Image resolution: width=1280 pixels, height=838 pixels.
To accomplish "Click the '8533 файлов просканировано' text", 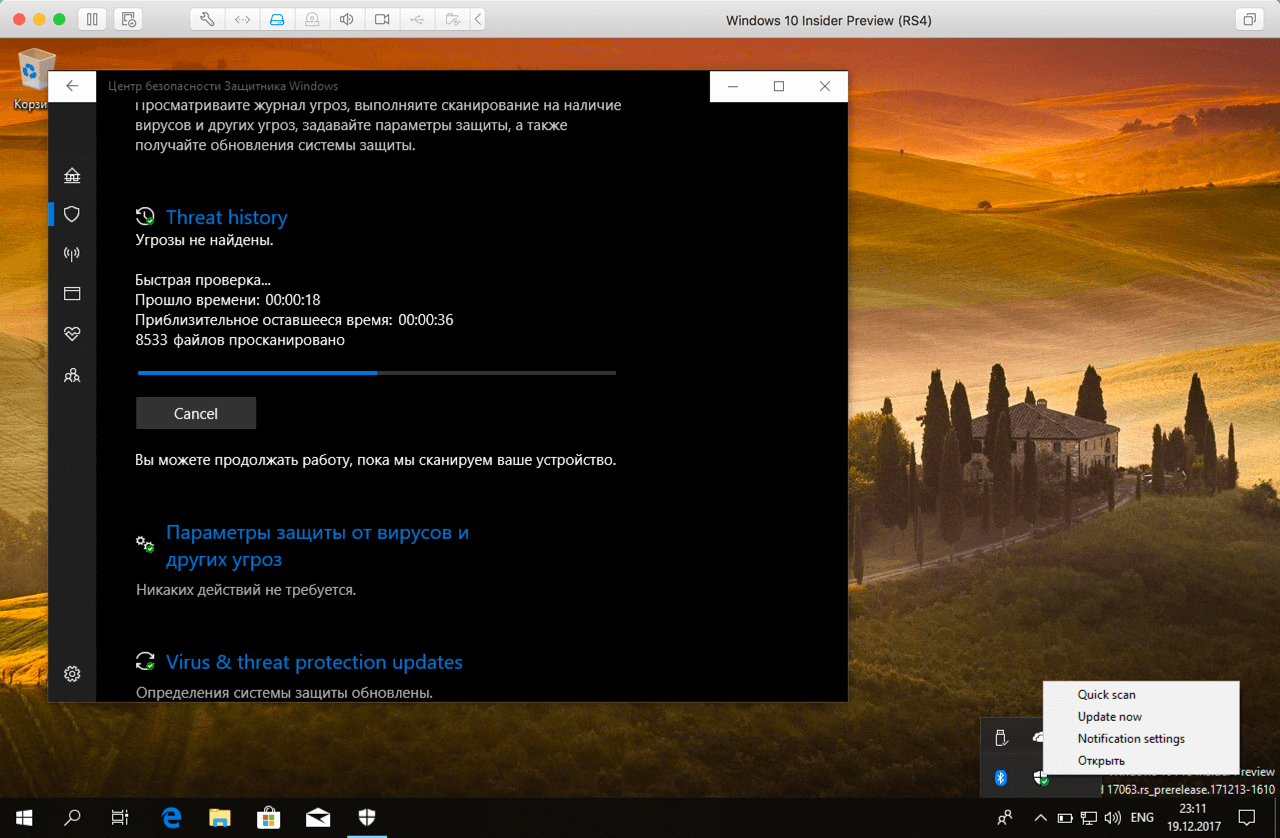I will coord(240,340).
